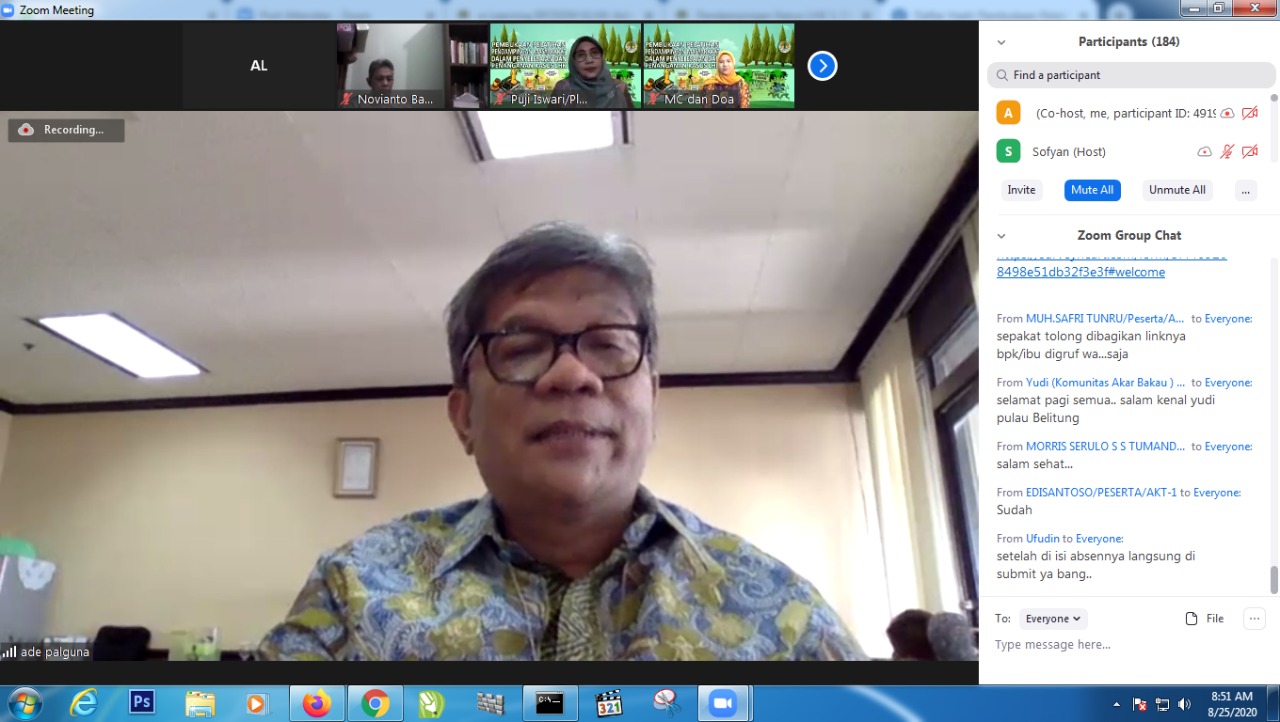Viewport: 1280px width, 722px height.
Task: Open Photoshop from the taskbar
Action: 142,703
